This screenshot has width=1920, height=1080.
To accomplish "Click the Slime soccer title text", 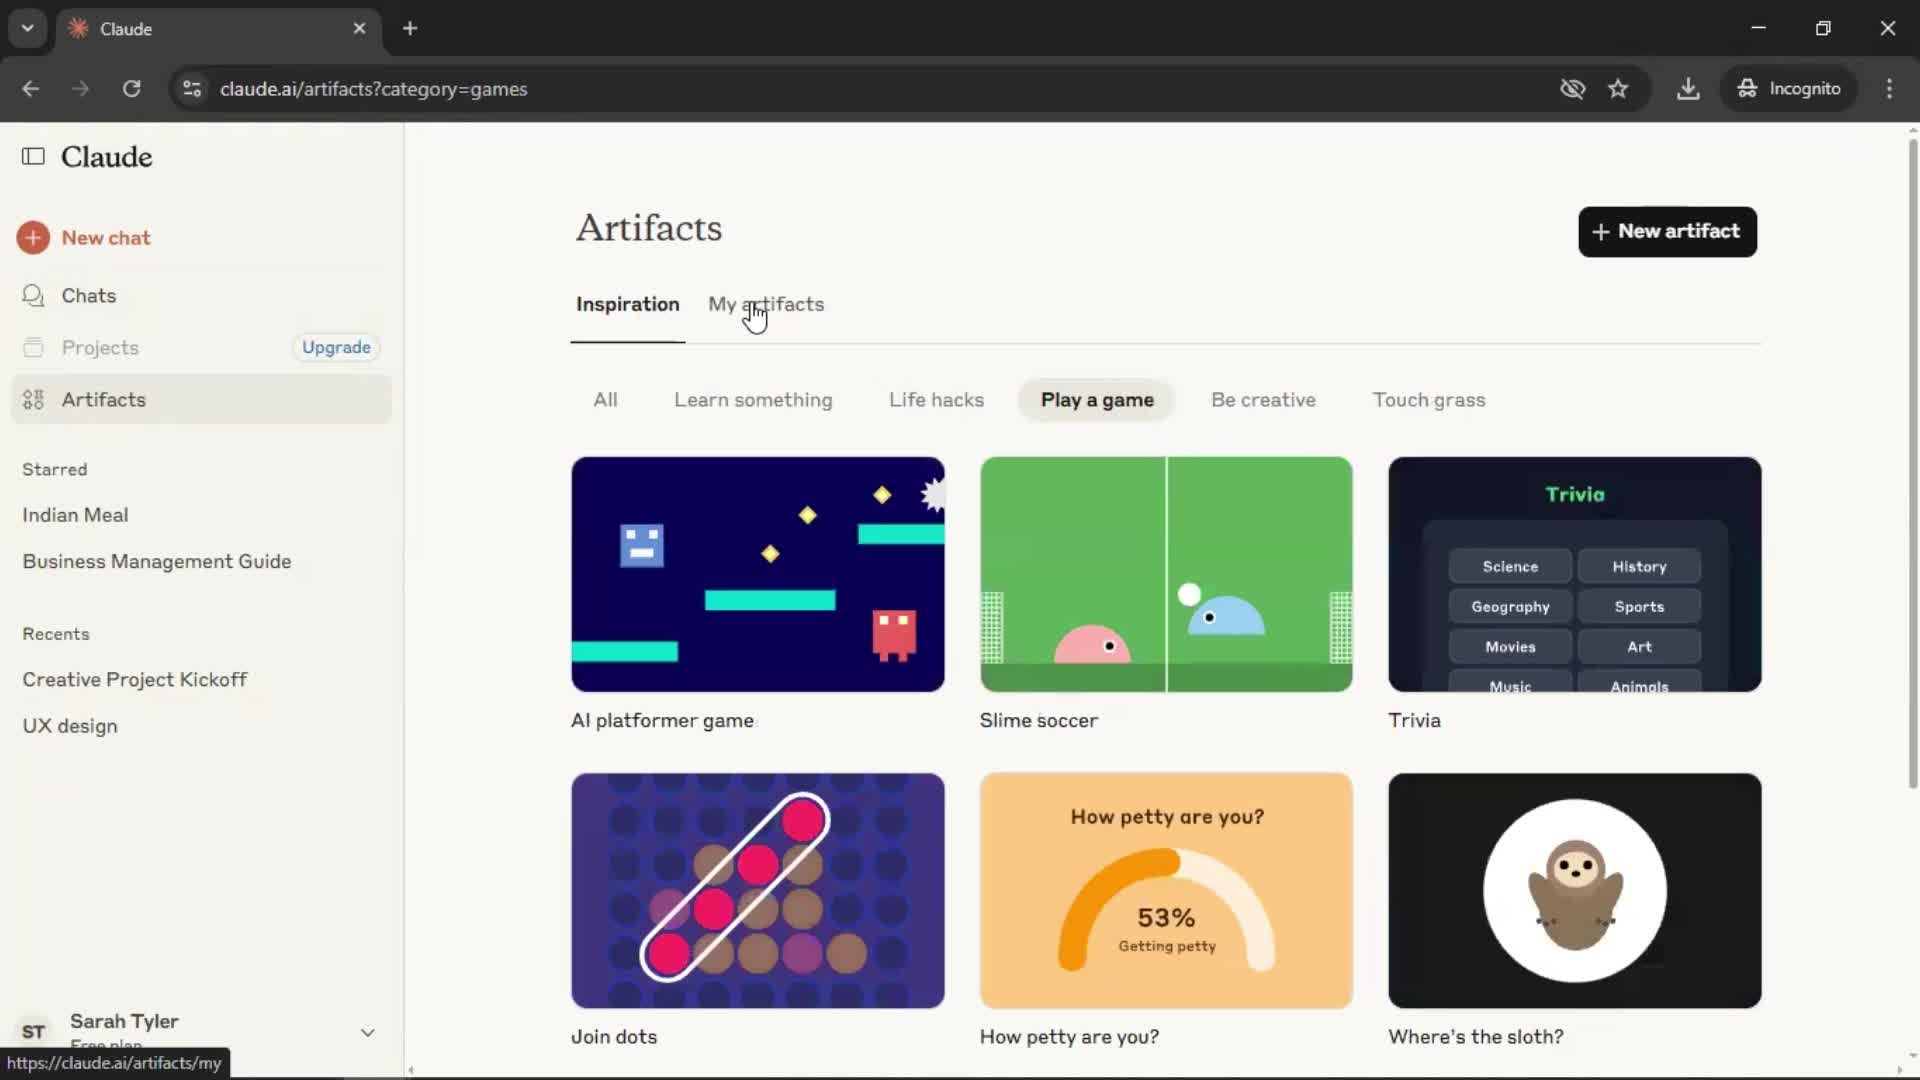I will (x=1038, y=721).
